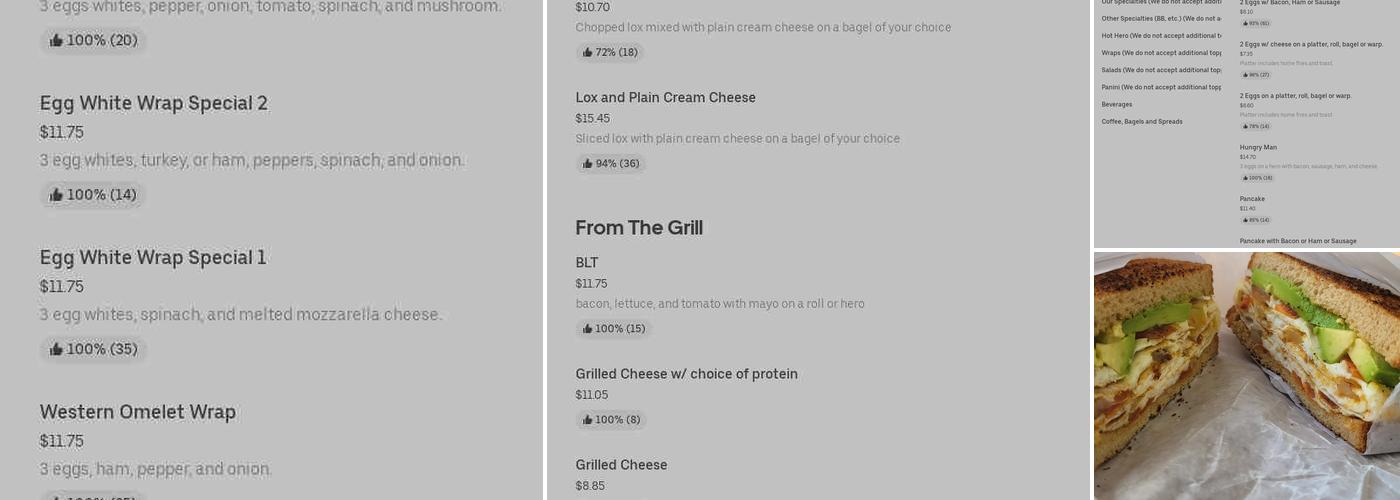This screenshot has width=1400, height=500.
Task: Open the Hungry Man menu item
Action: click(1258, 147)
